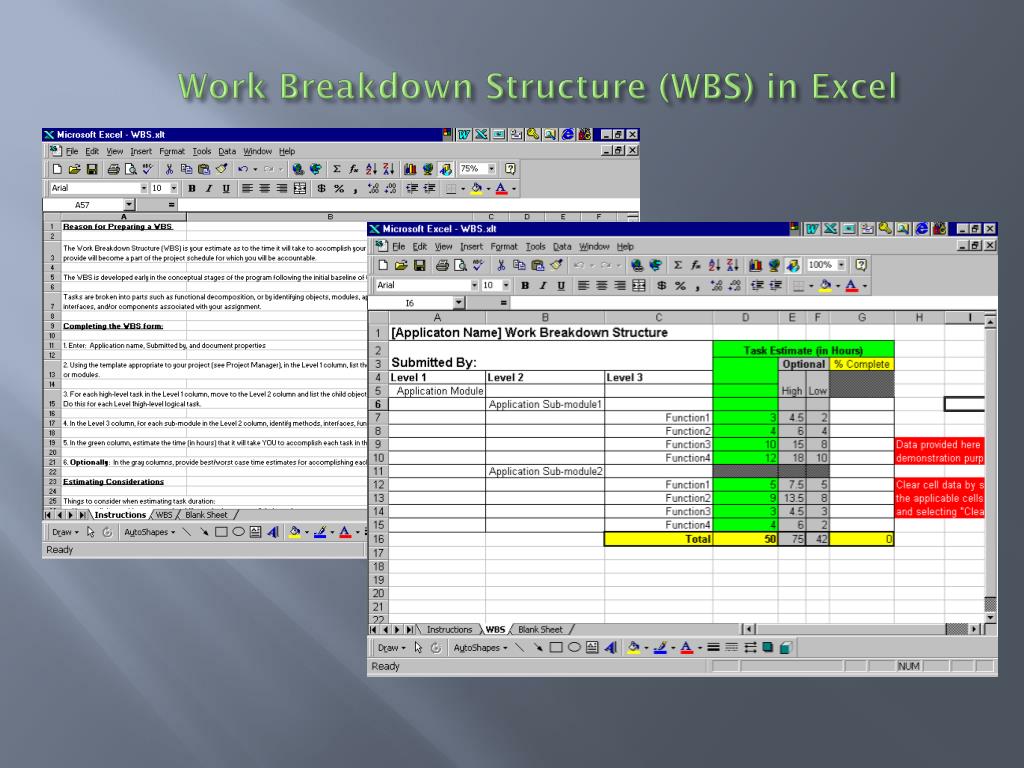Open 100% zoom dropdown in front Excel window
This screenshot has height=768, width=1024.
[x=841, y=265]
